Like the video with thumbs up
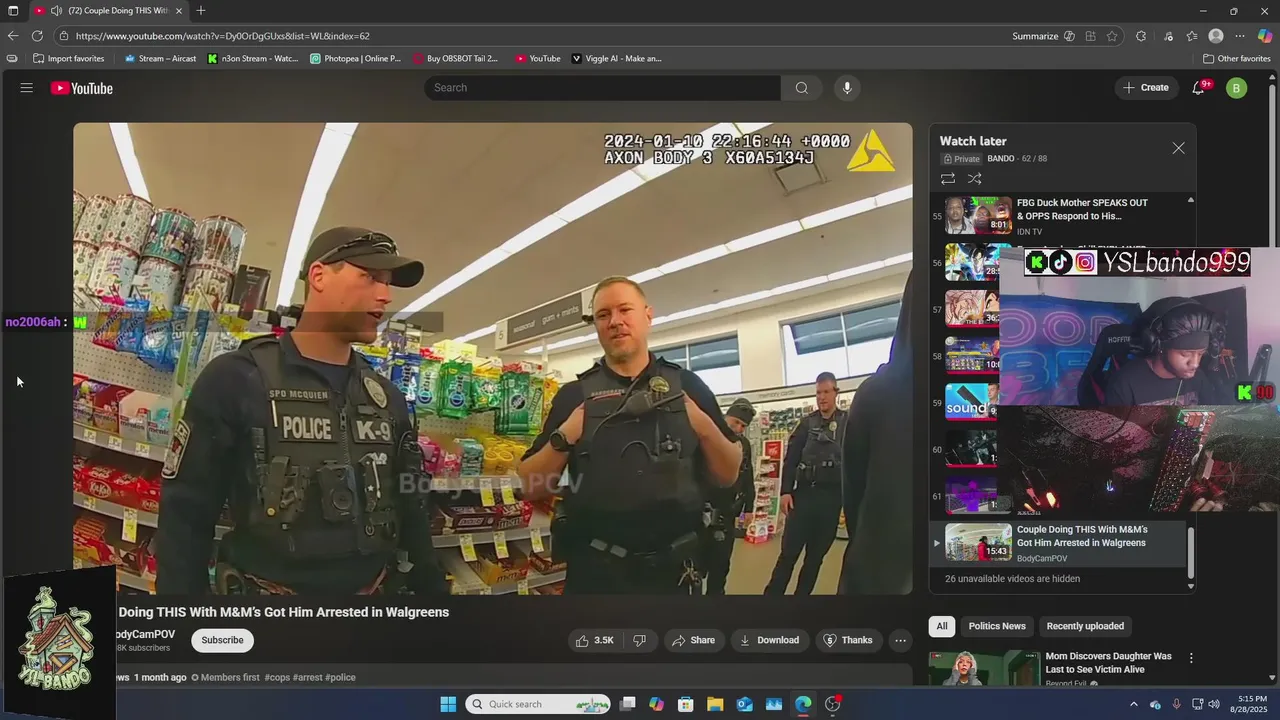Image resolution: width=1280 pixels, height=720 pixels. tap(594, 640)
